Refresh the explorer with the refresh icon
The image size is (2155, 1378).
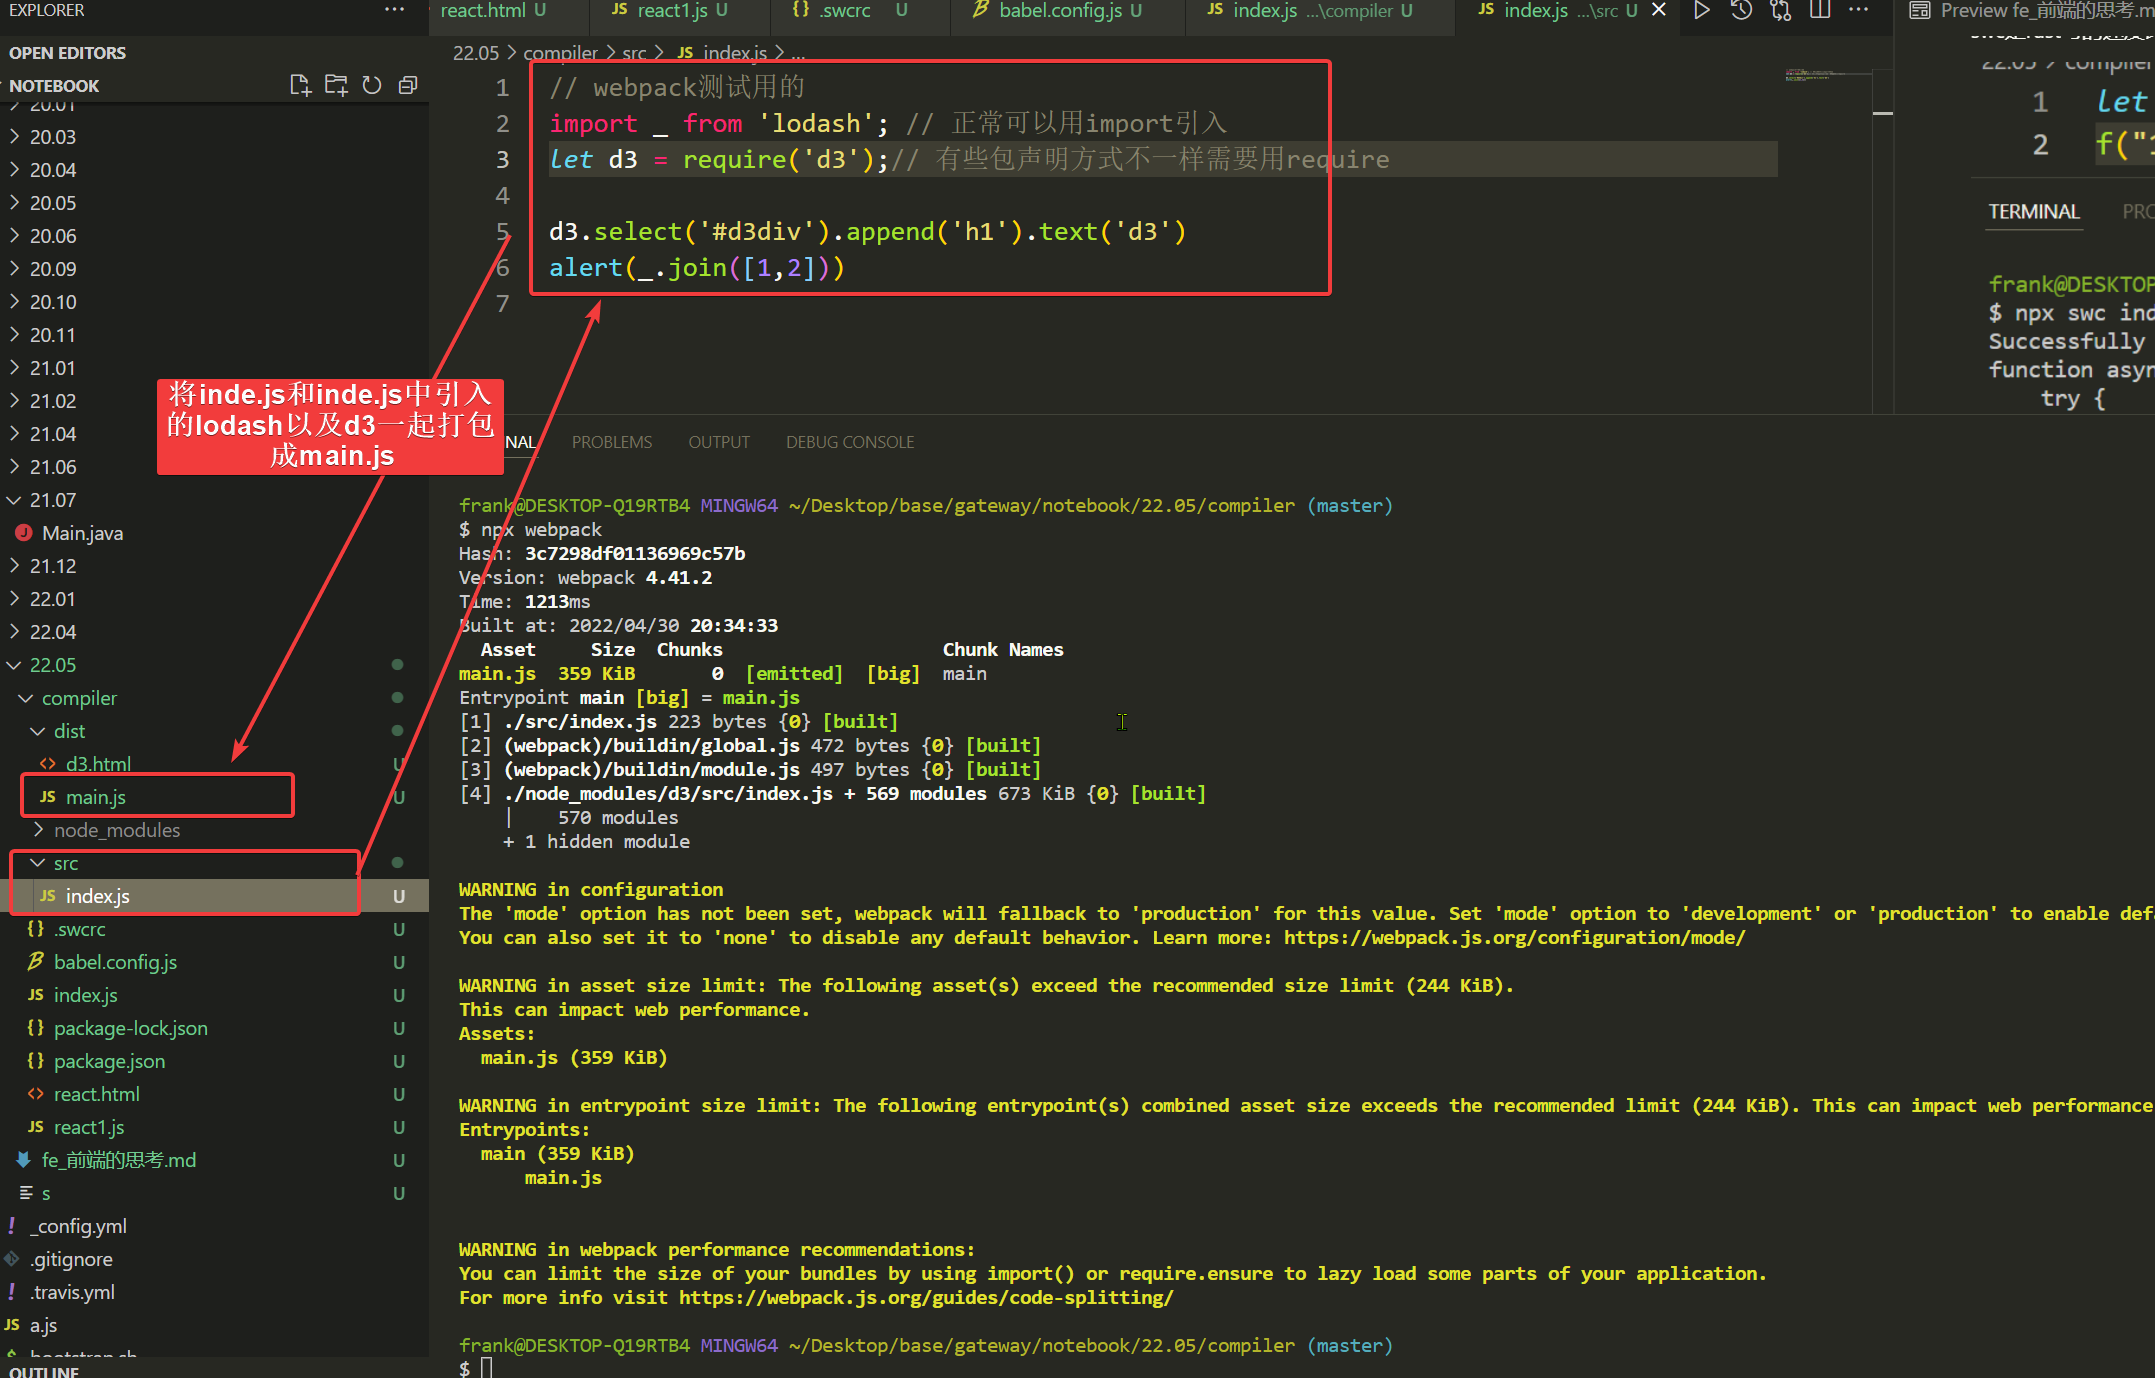tap(372, 86)
